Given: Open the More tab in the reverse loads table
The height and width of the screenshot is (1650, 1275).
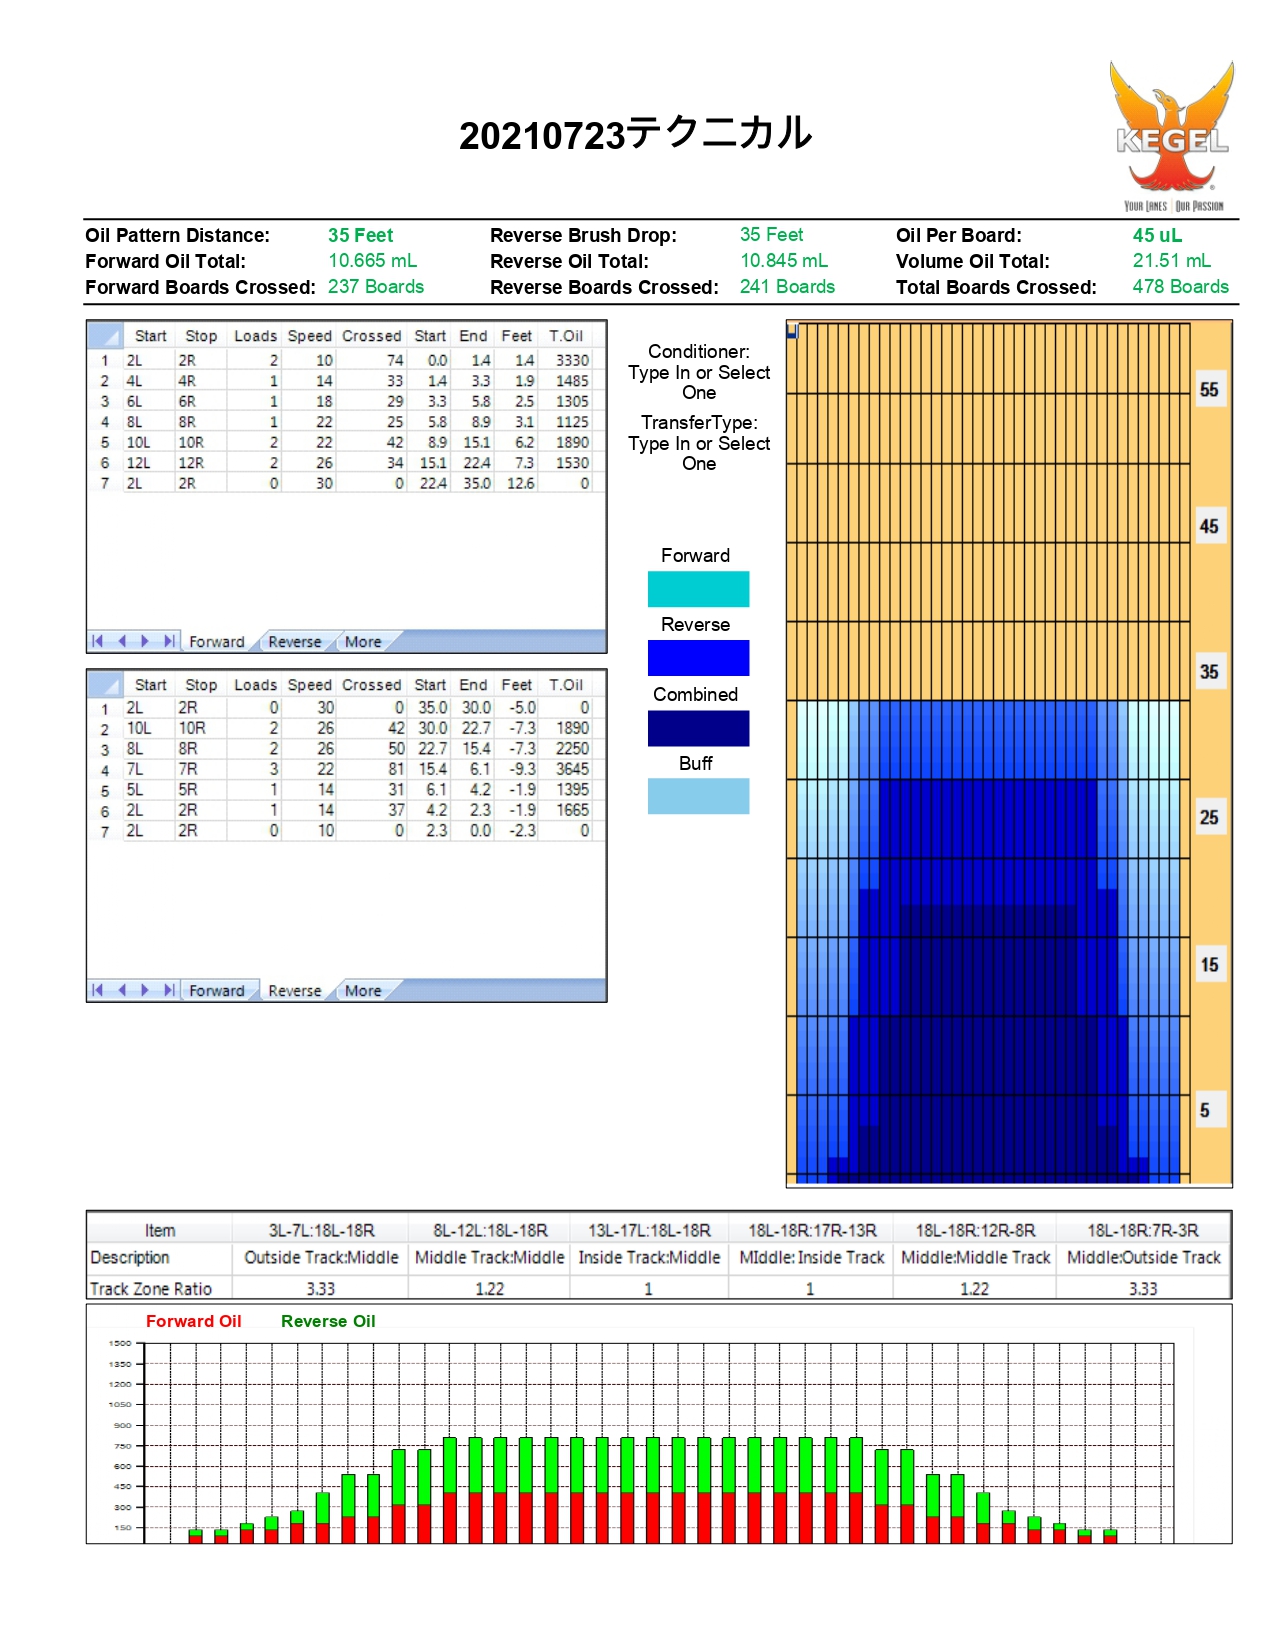Looking at the screenshot, I should coord(363,991).
